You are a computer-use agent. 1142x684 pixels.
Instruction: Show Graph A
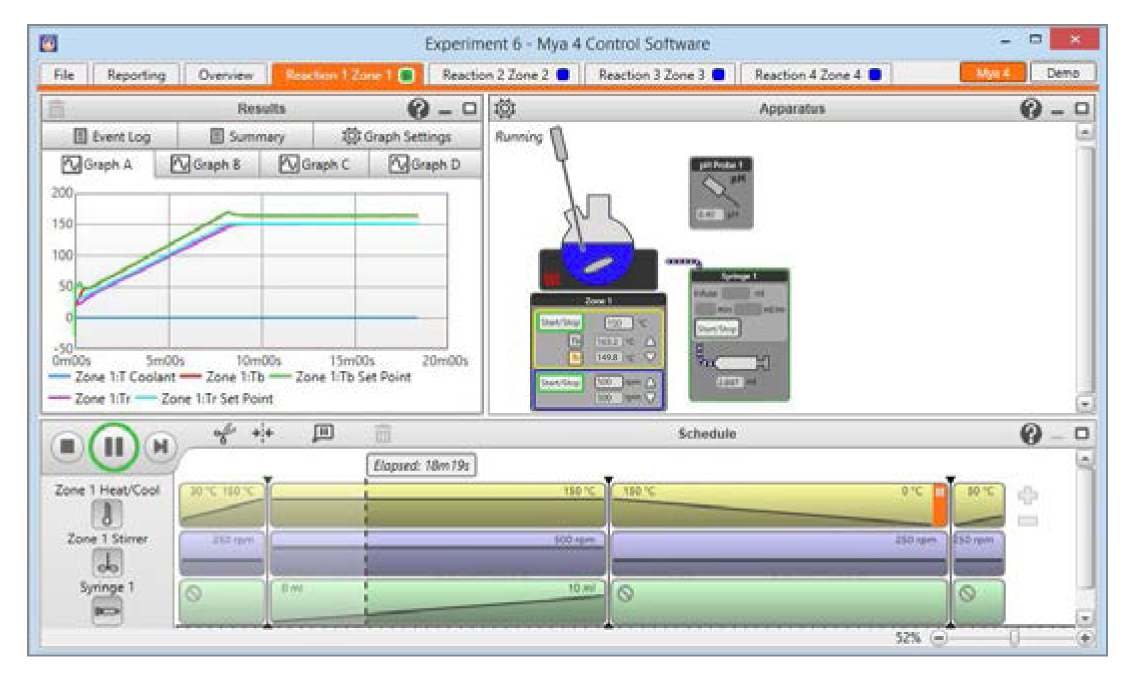[x=98, y=165]
